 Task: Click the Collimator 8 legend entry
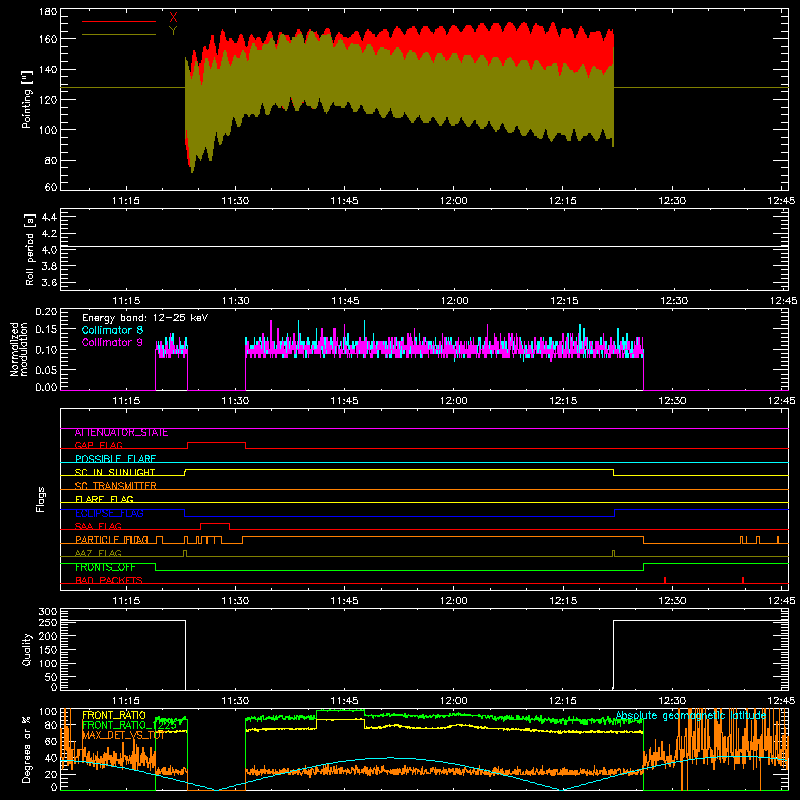pos(112,330)
